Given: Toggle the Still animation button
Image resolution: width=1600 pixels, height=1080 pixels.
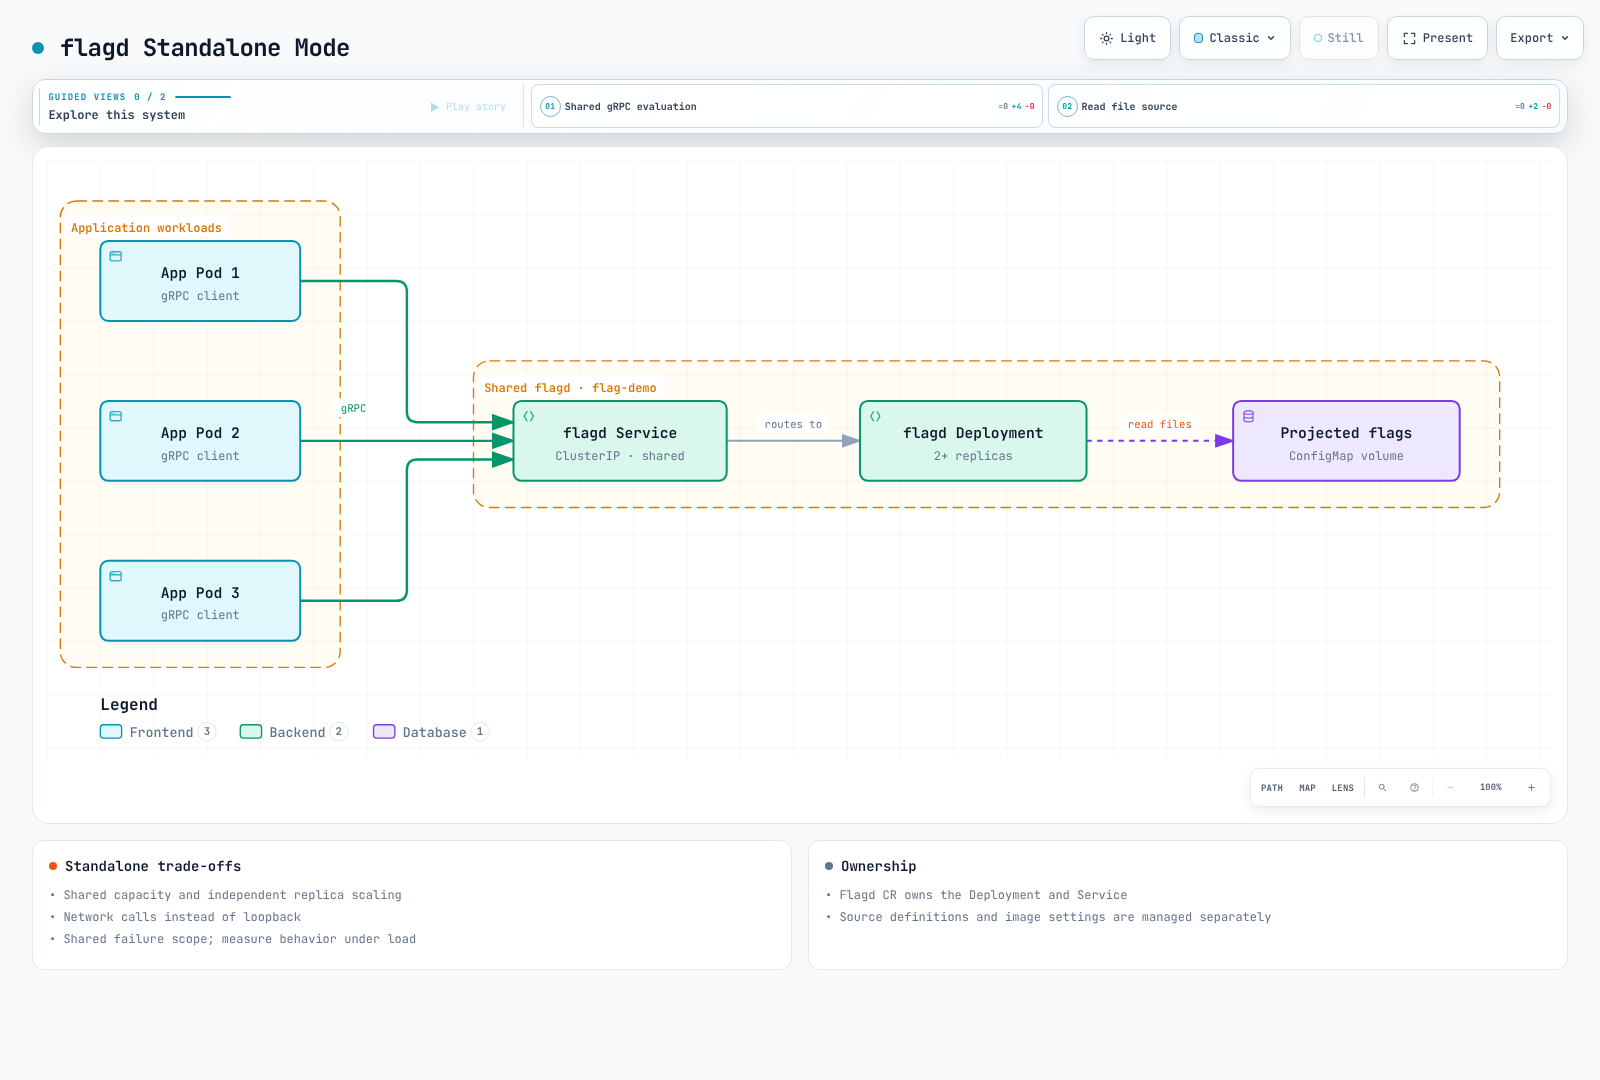Looking at the screenshot, I should click(1339, 38).
